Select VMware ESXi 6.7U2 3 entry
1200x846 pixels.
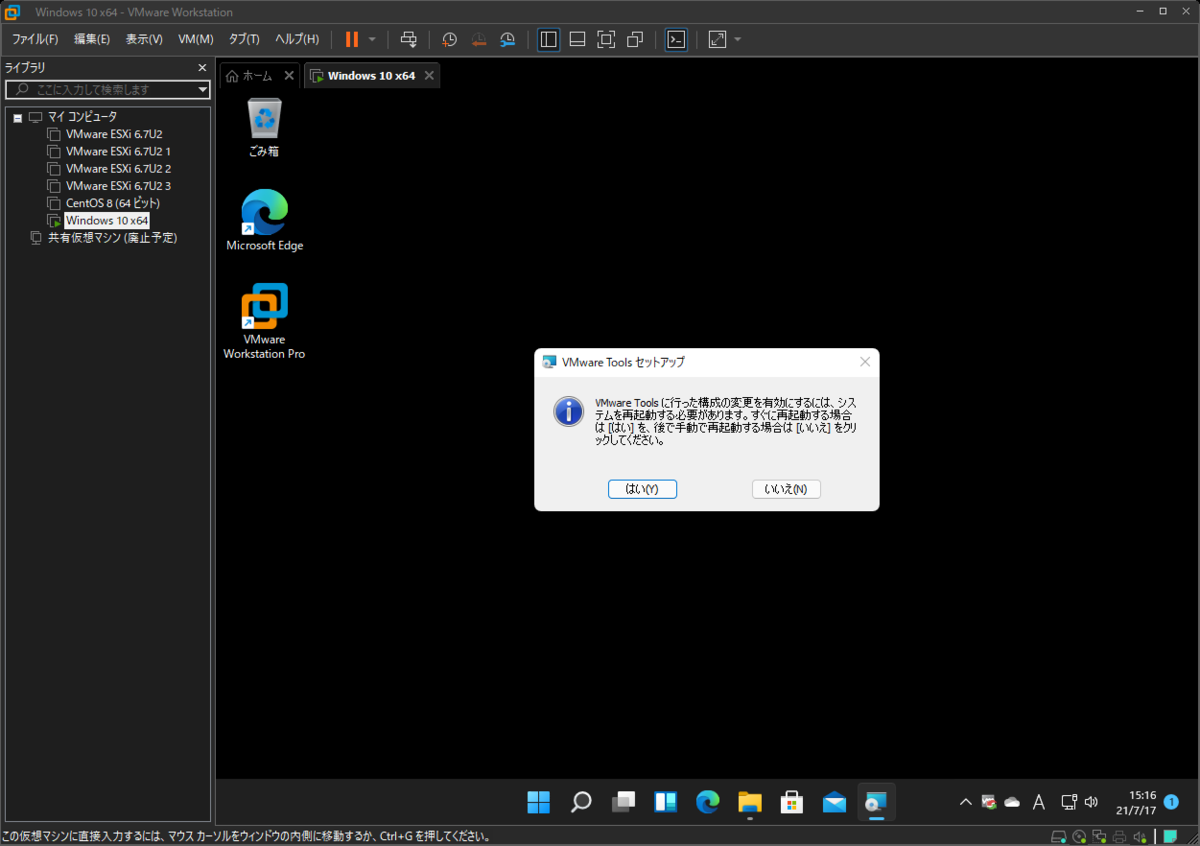118,185
